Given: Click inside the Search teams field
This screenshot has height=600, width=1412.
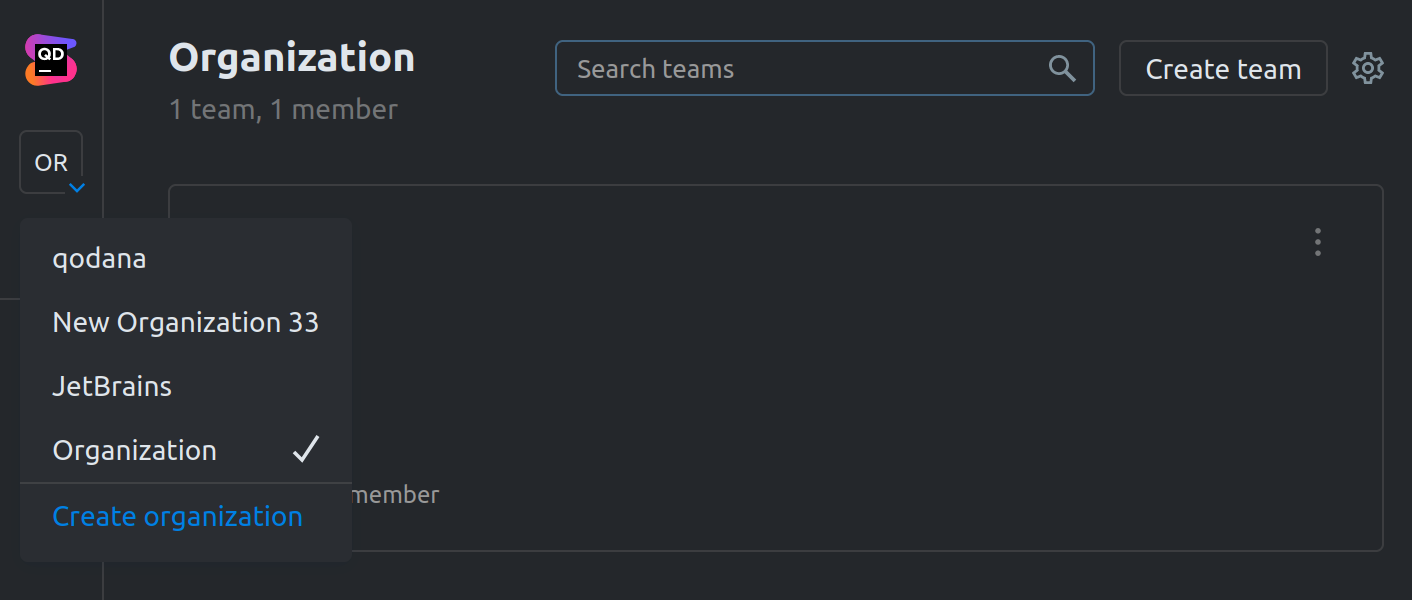Looking at the screenshot, I should (x=800, y=68).
